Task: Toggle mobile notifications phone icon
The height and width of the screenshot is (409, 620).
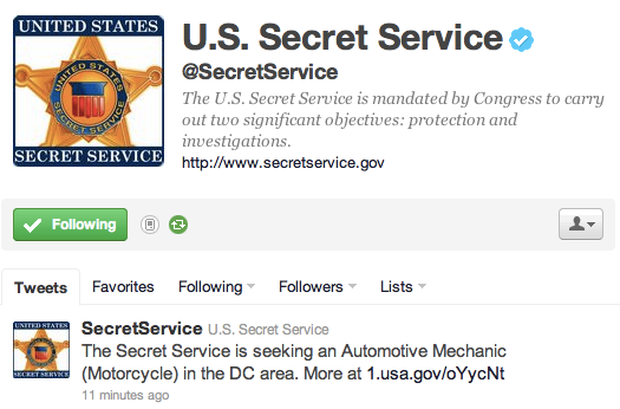Action: pos(150,225)
